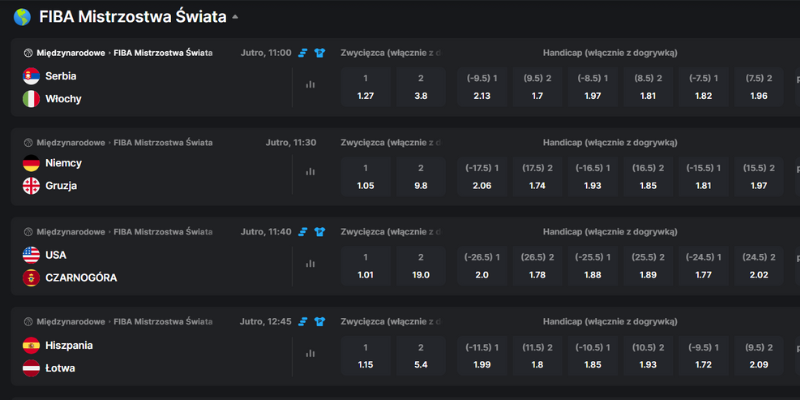The image size is (800, 400).
Task: Open statistics icon for Niemcy vs Gruzja
Action: tap(310, 172)
